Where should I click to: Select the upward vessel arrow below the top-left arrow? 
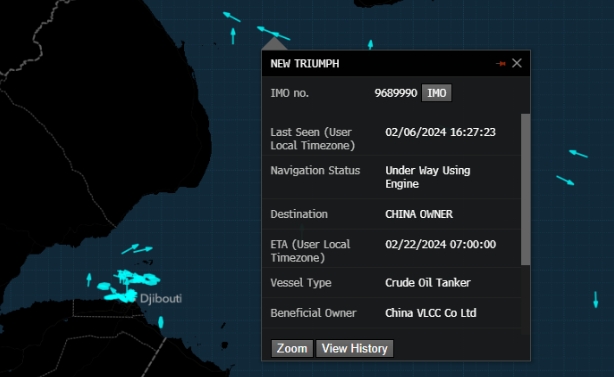click(x=233, y=36)
